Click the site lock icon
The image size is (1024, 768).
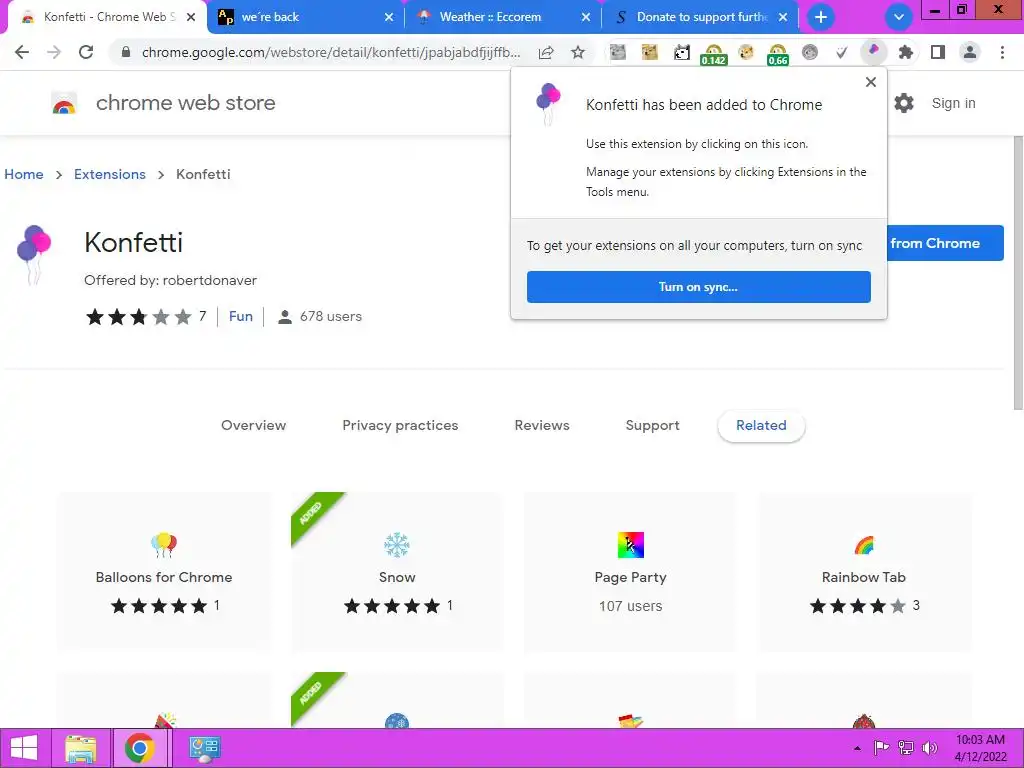point(125,52)
